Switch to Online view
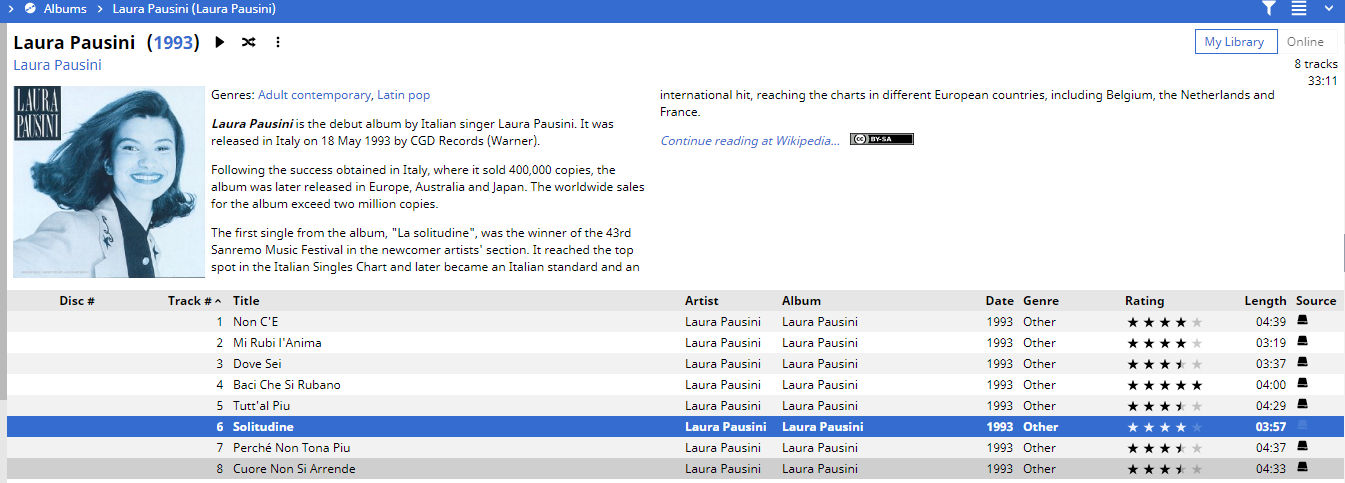The height and width of the screenshot is (483, 1345). (x=1305, y=42)
